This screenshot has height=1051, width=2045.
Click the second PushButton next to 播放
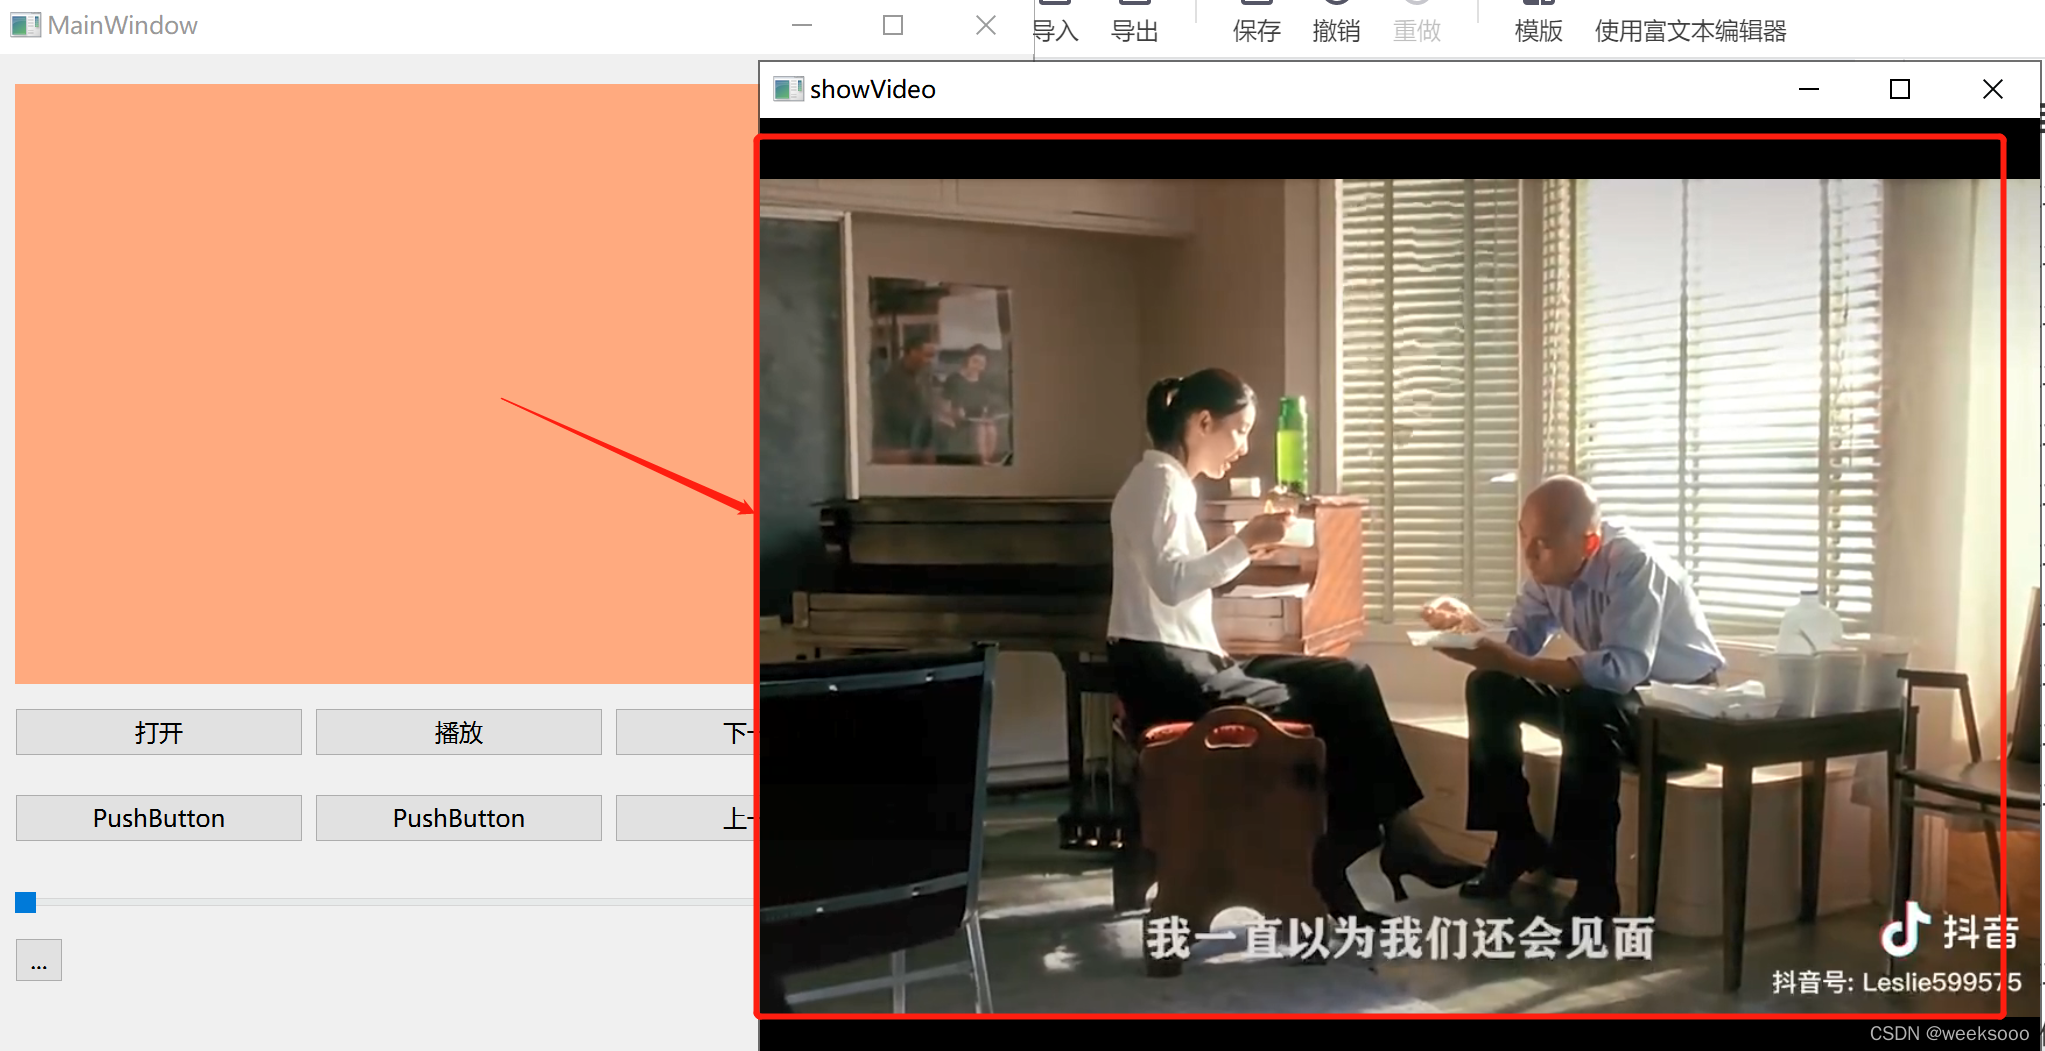(x=459, y=818)
